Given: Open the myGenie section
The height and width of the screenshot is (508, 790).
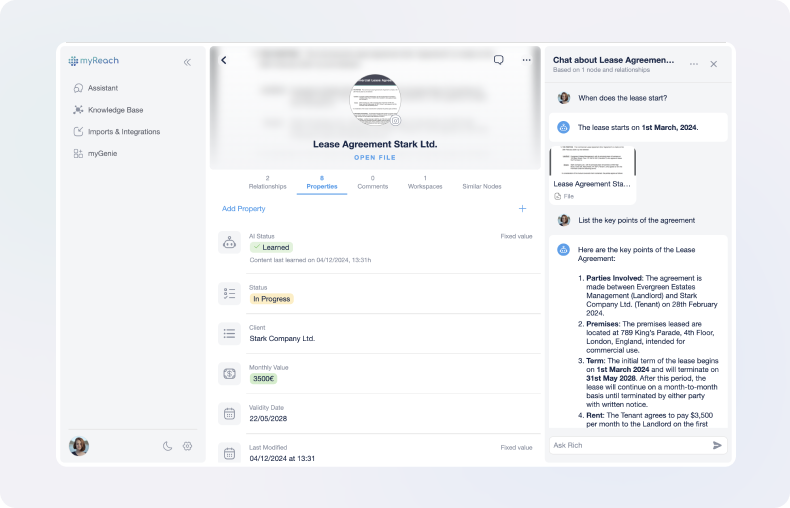Looking at the screenshot, I should [x=103, y=154].
